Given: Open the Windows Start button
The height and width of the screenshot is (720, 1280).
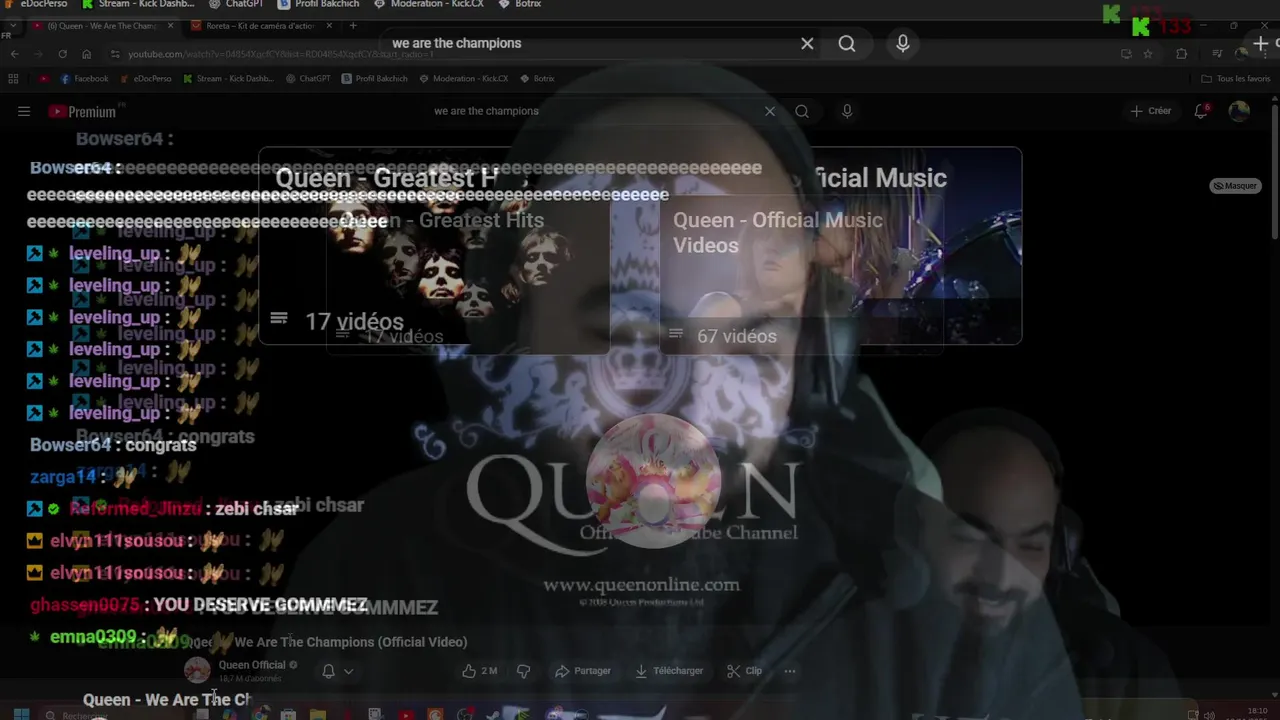Looking at the screenshot, I should (21, 714).
